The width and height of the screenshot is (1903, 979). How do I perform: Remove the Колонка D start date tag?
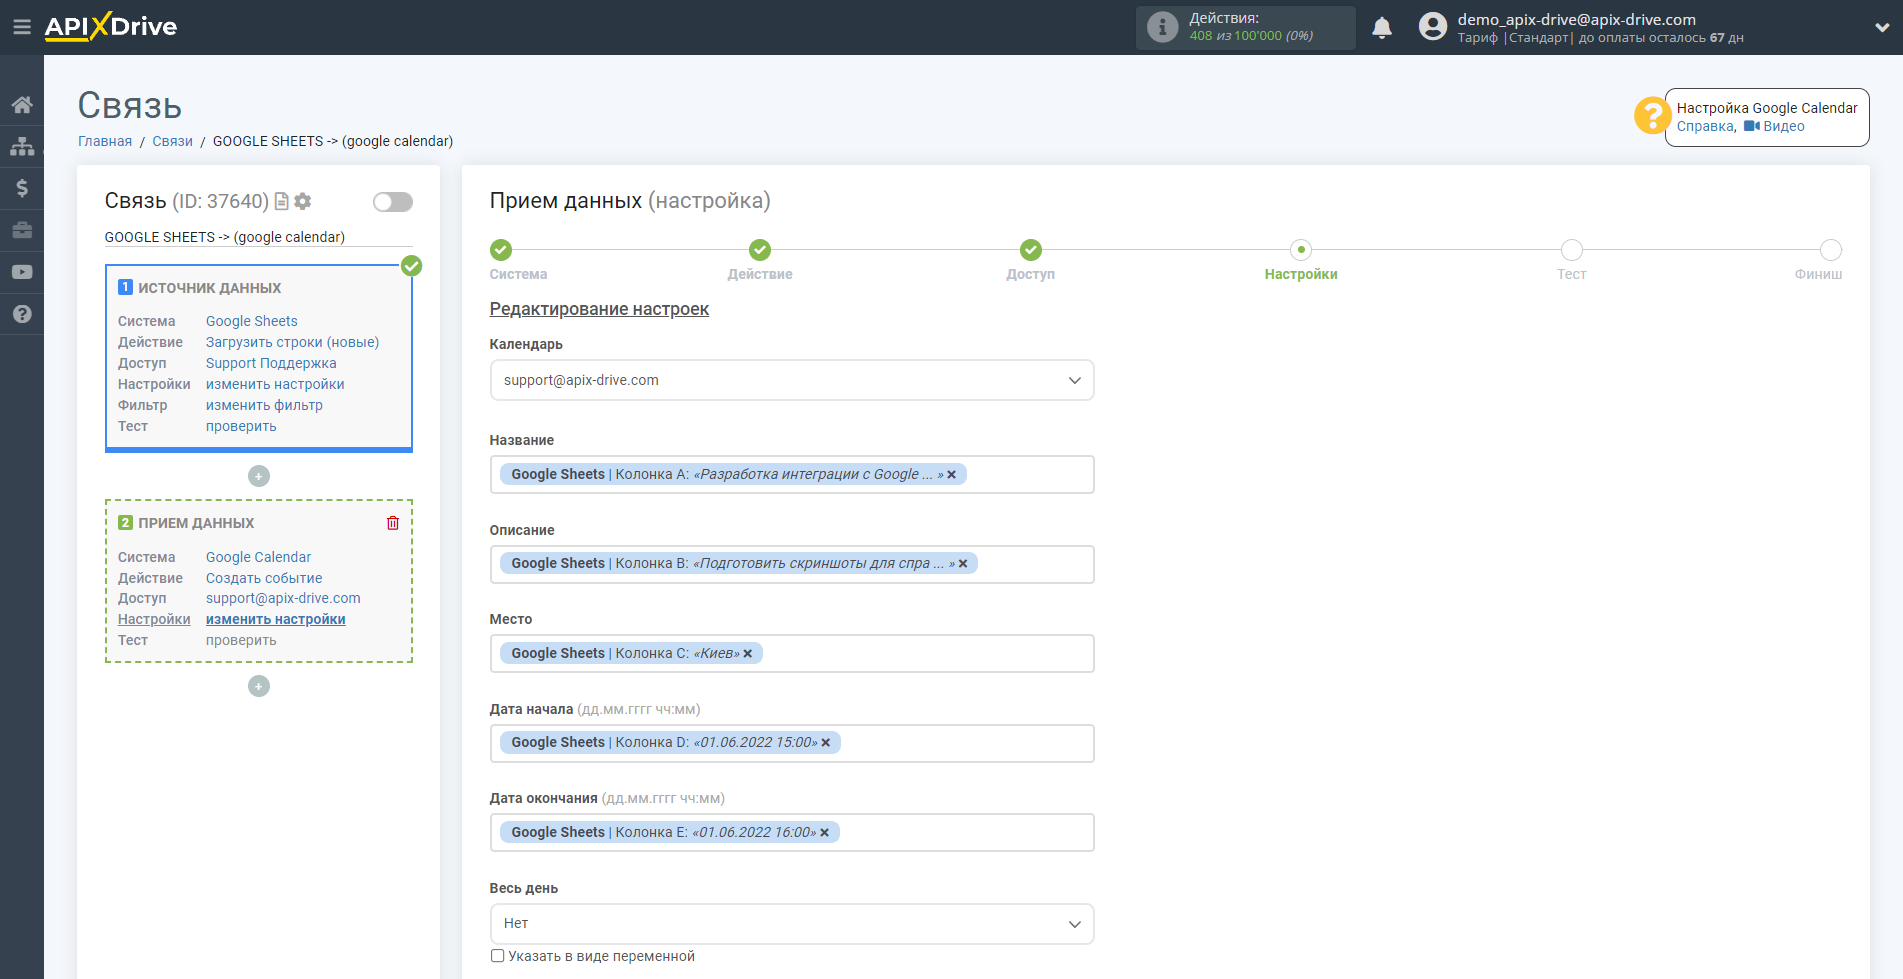tap(826, 743)
